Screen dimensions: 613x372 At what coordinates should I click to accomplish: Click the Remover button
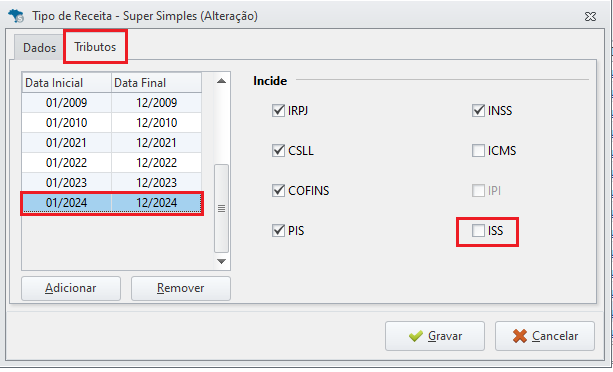tap(181, 288)
